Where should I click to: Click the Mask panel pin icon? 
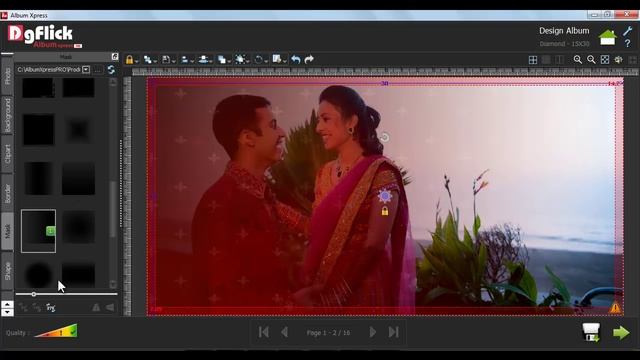115,56
